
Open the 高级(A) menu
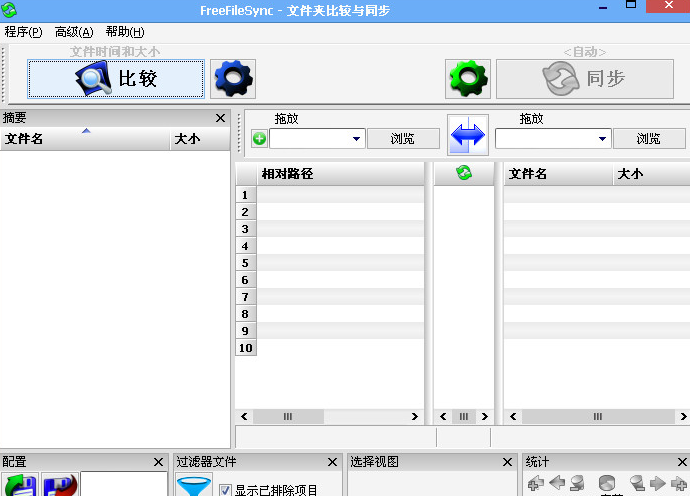click(74, 32)
